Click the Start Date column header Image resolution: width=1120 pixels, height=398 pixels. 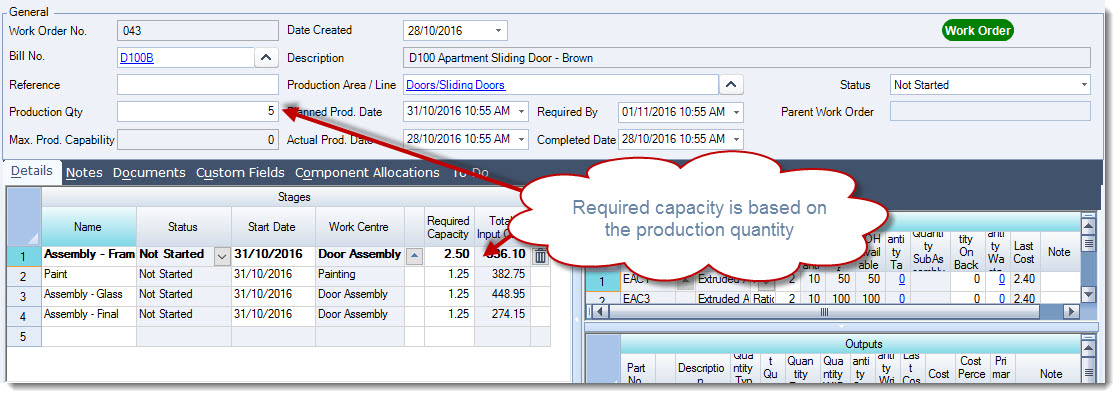(273, 227)
